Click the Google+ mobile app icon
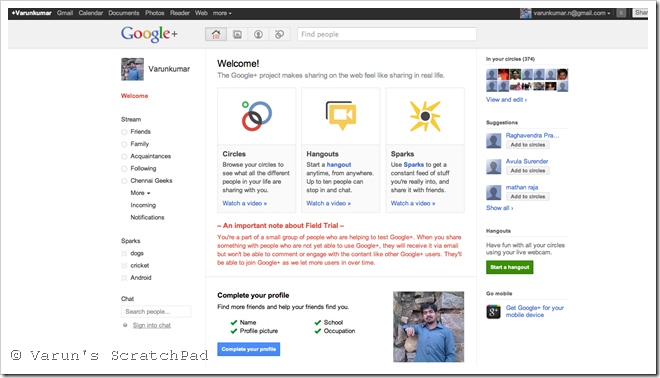 [x=493, y=311]
